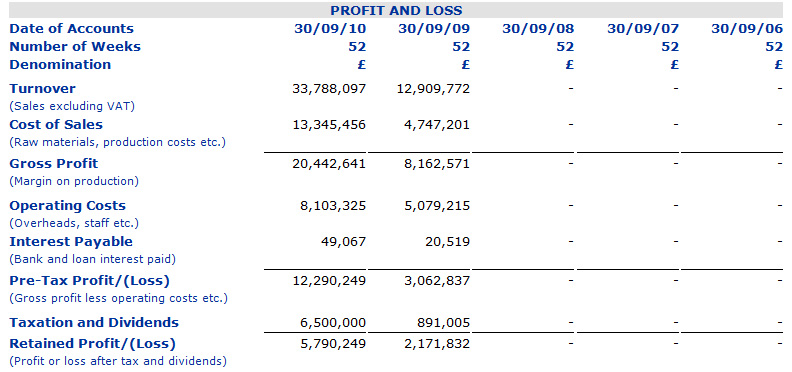Viewport: 792px width, 372px height.
Task: Click the pre-tax profit figure 12,290,249
Action: point(329,281)
